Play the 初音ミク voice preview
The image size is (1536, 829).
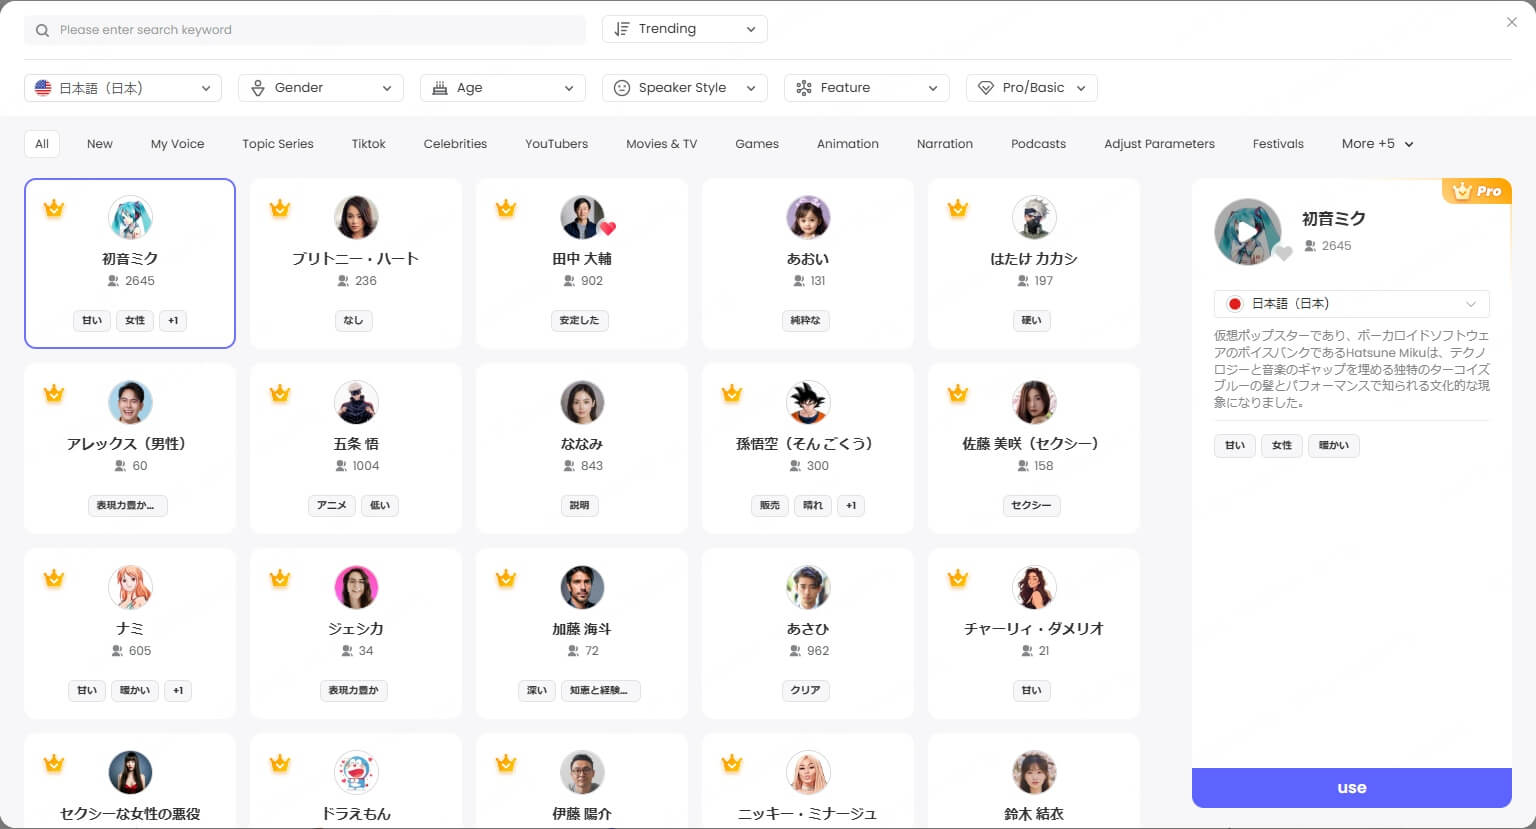click(x=1247, y=232)
